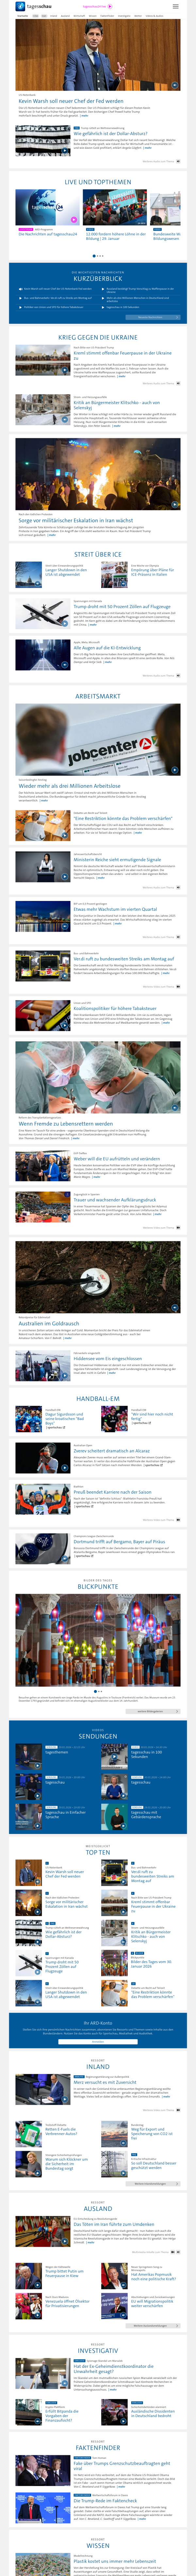Click the tagesschau logo in header

point(29,6)
